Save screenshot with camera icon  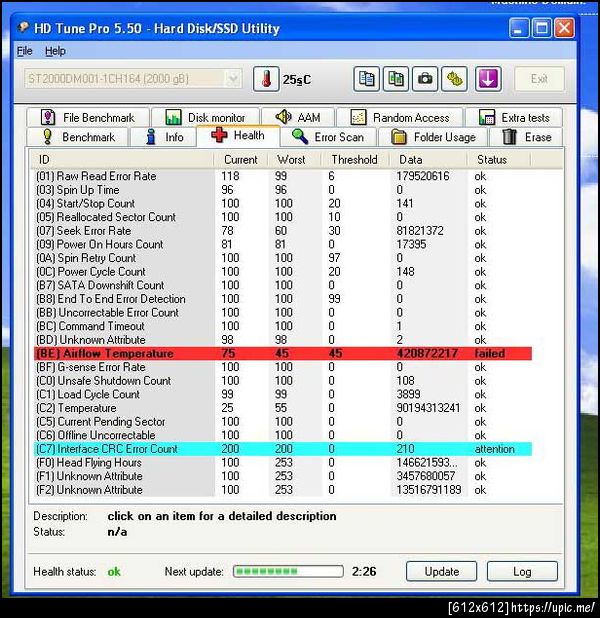point(425,79)
